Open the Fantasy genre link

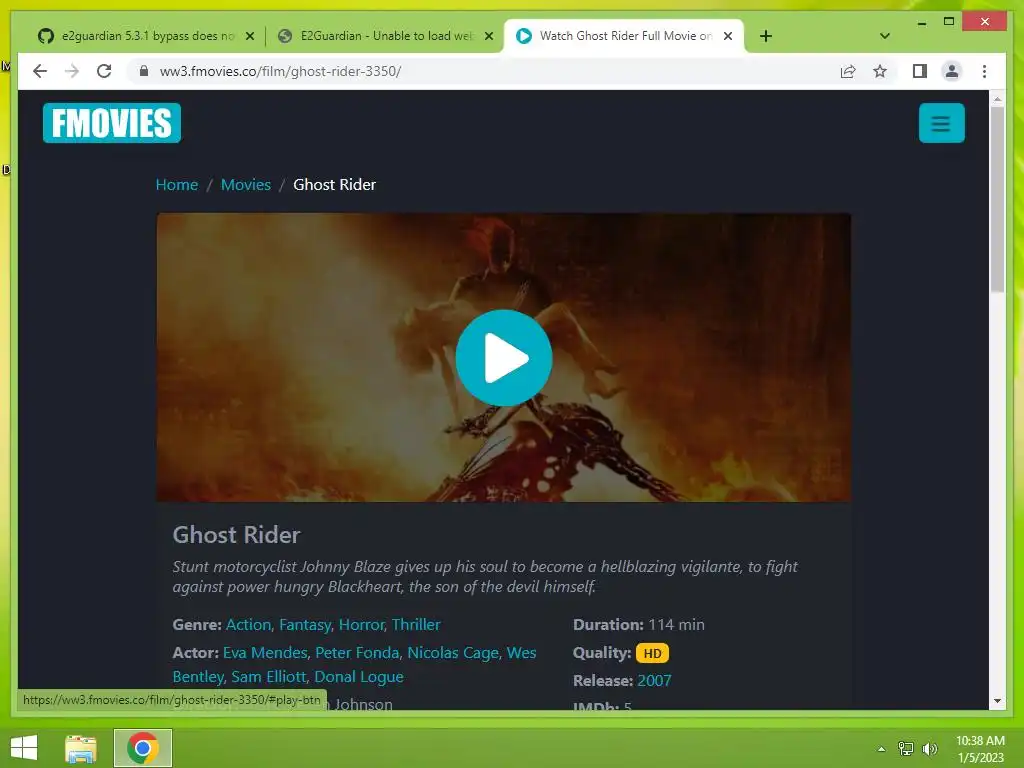(305, 625)
